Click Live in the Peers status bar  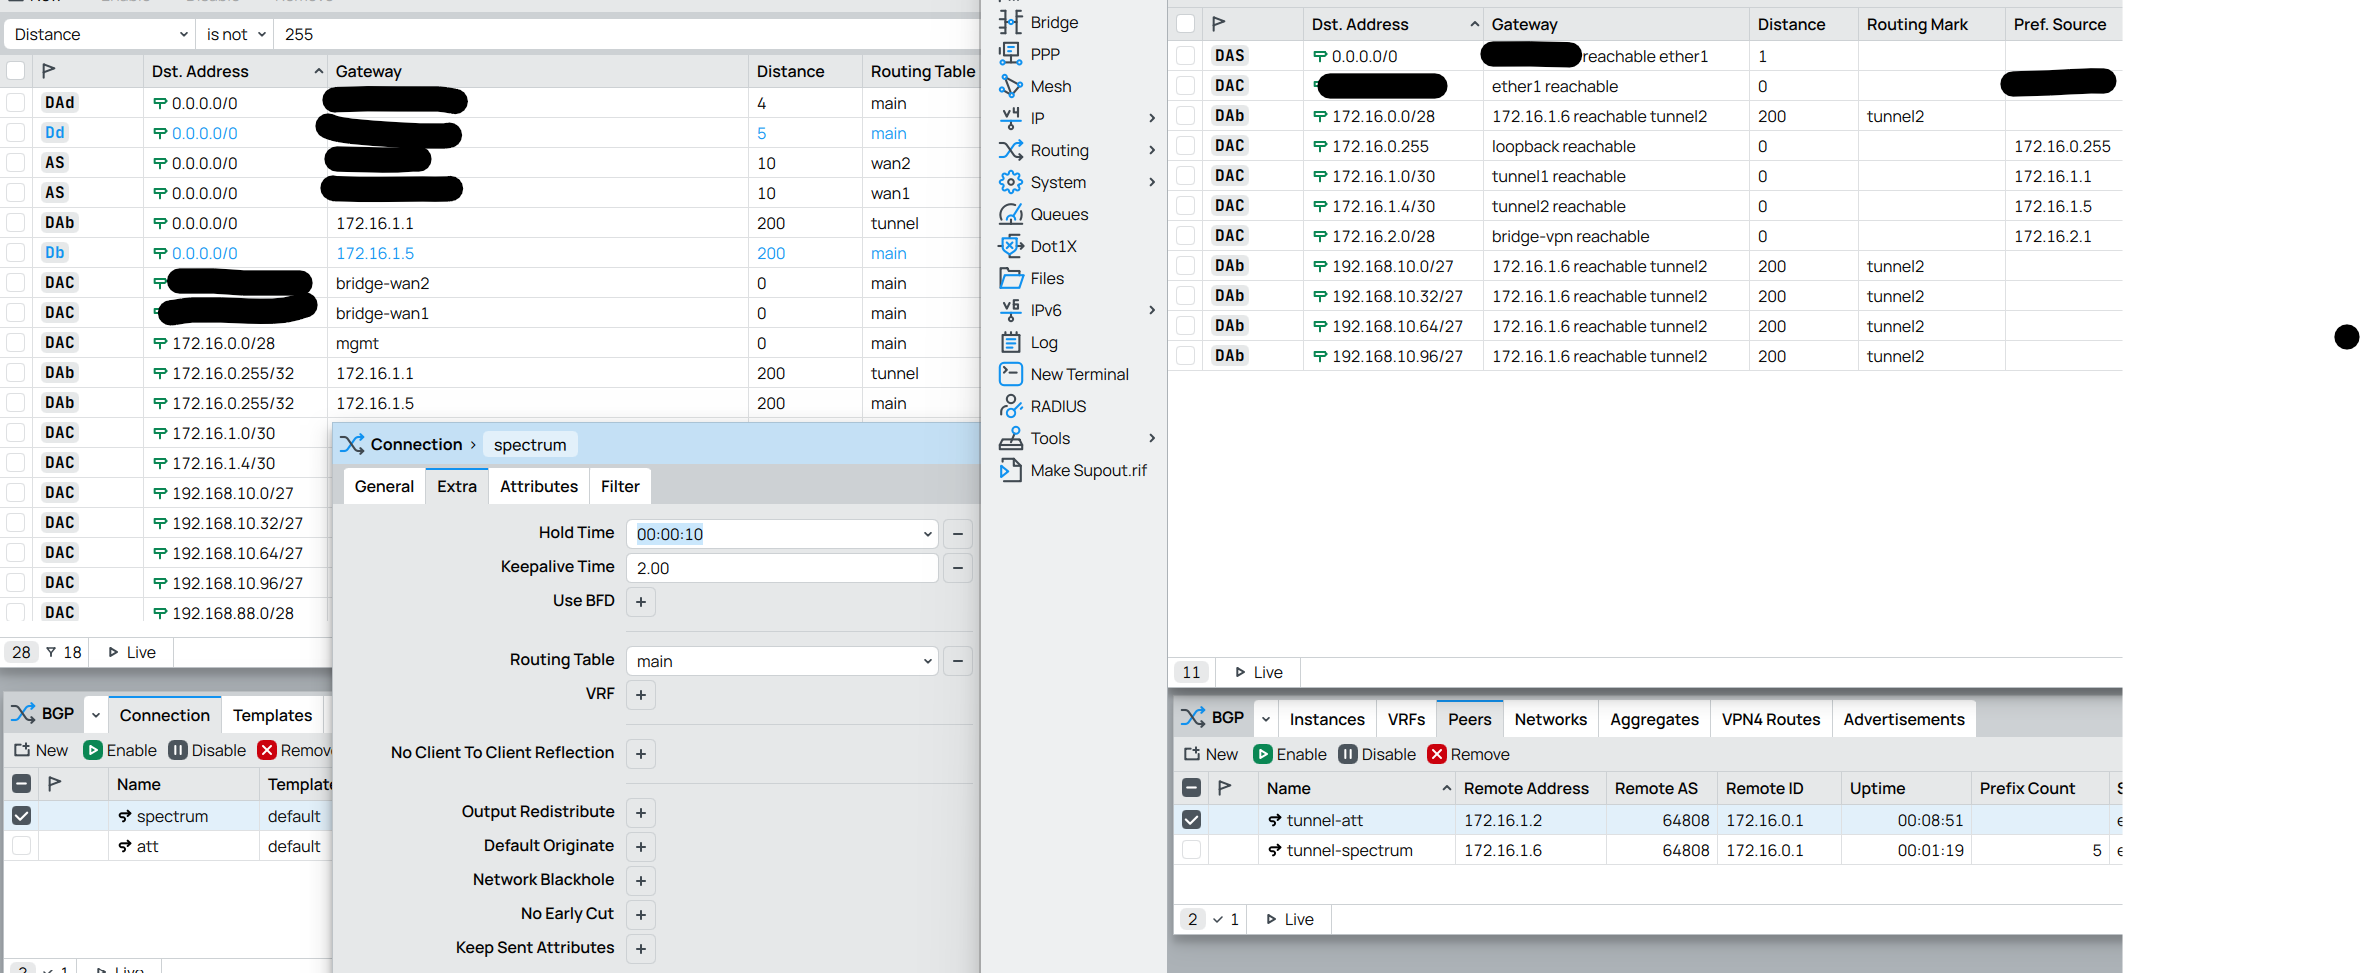click(x=1290, y=919)
